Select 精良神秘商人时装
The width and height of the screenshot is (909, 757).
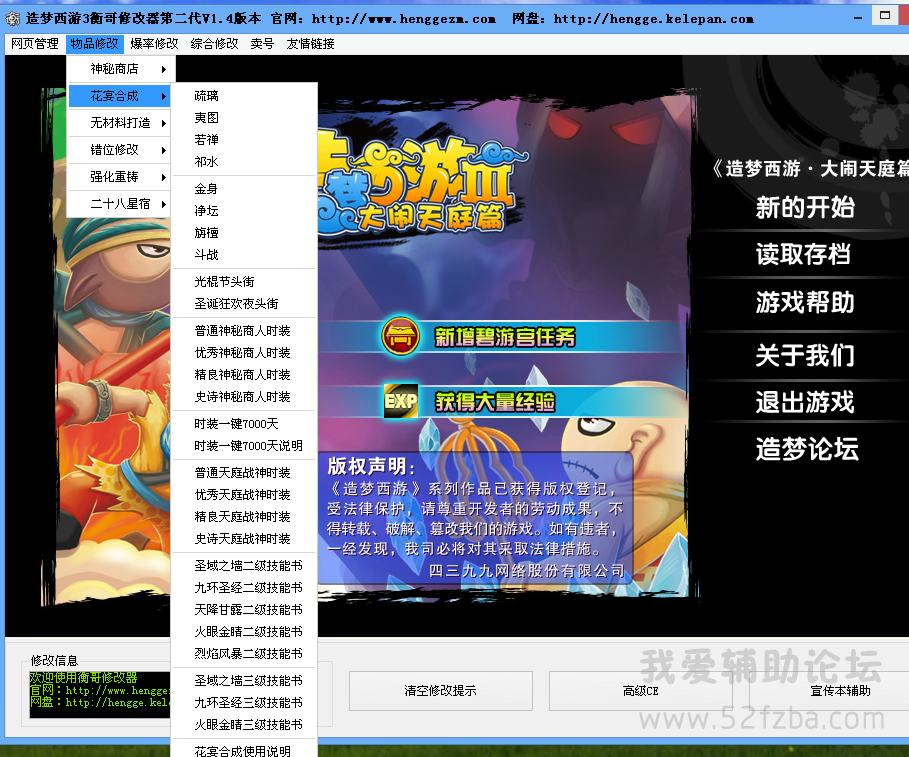[244, 375]
